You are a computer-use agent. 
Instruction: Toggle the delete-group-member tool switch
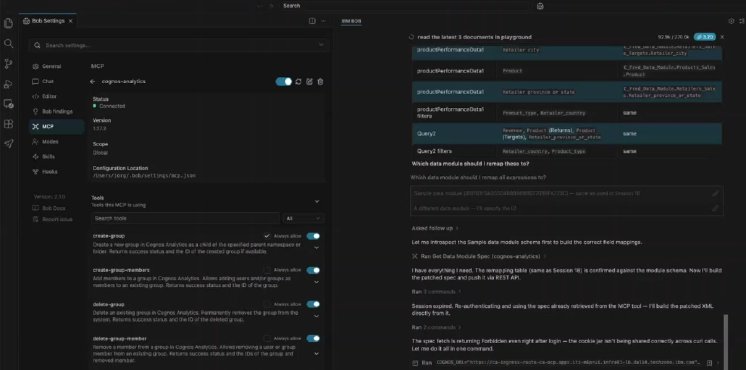click(313, 338)
